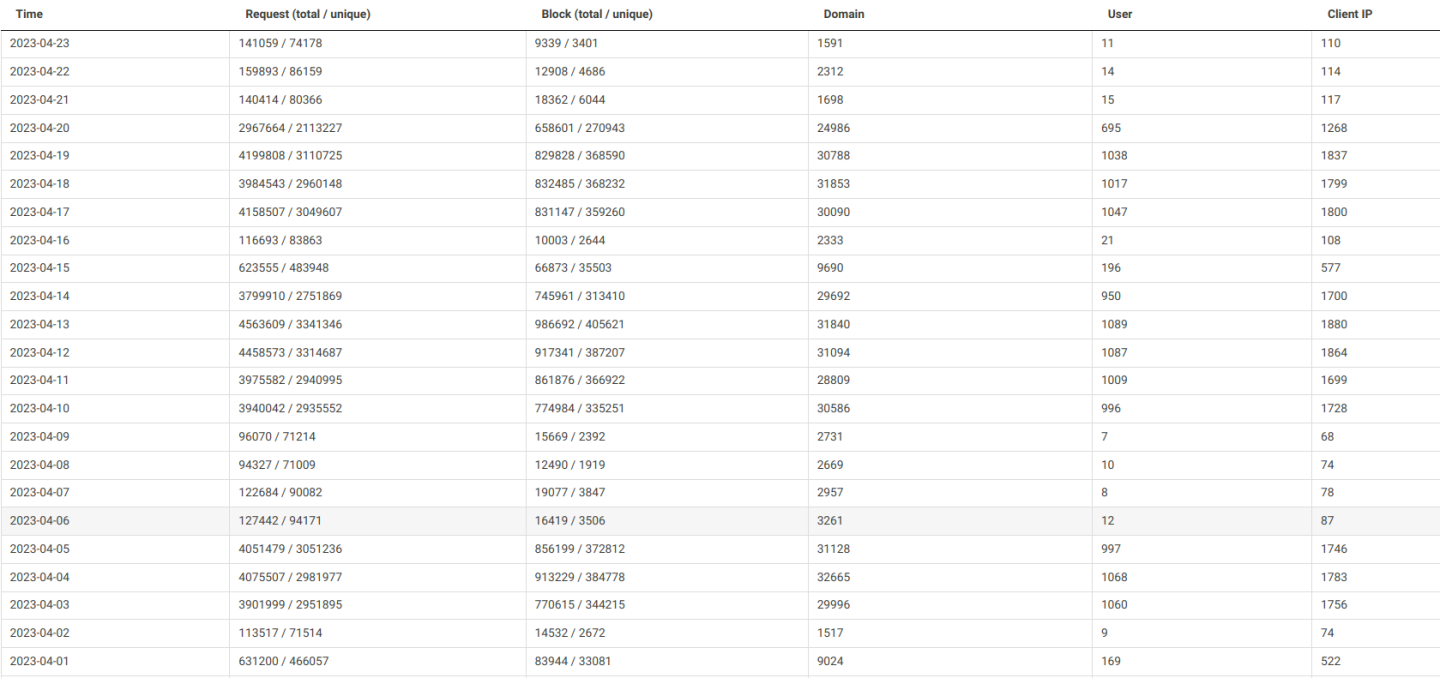The image size is (1440, 678).
Task: Click the user count 7 for 2023-04-09
Action: [1104, 436]
